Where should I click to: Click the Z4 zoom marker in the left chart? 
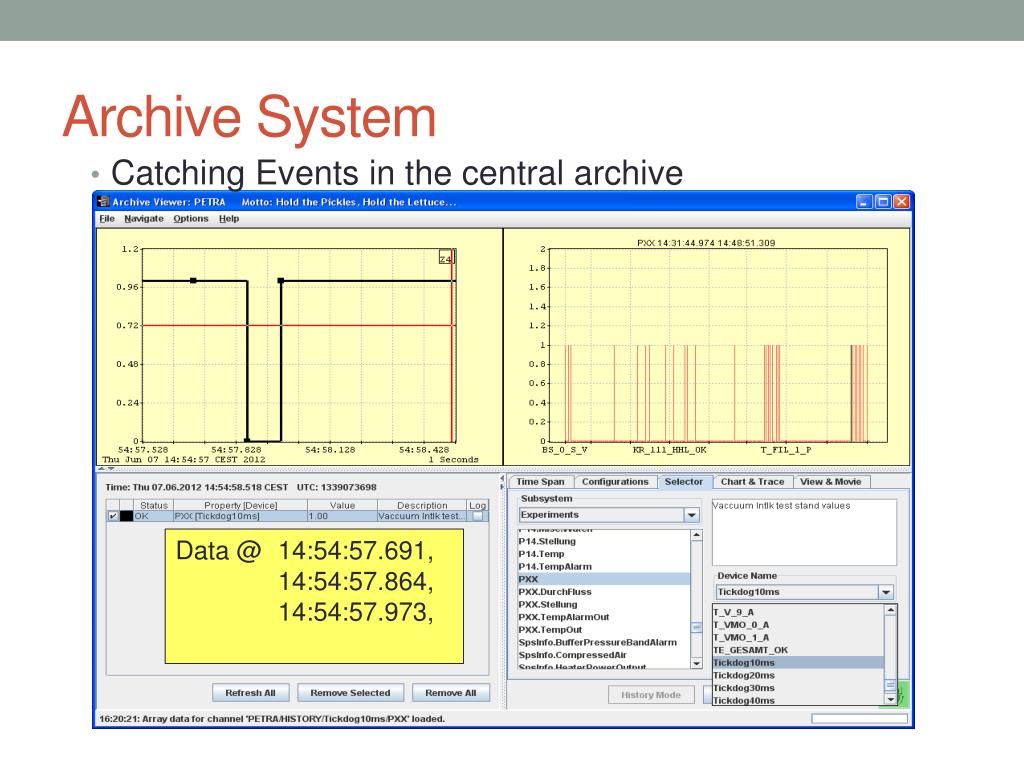pos(445,259)
